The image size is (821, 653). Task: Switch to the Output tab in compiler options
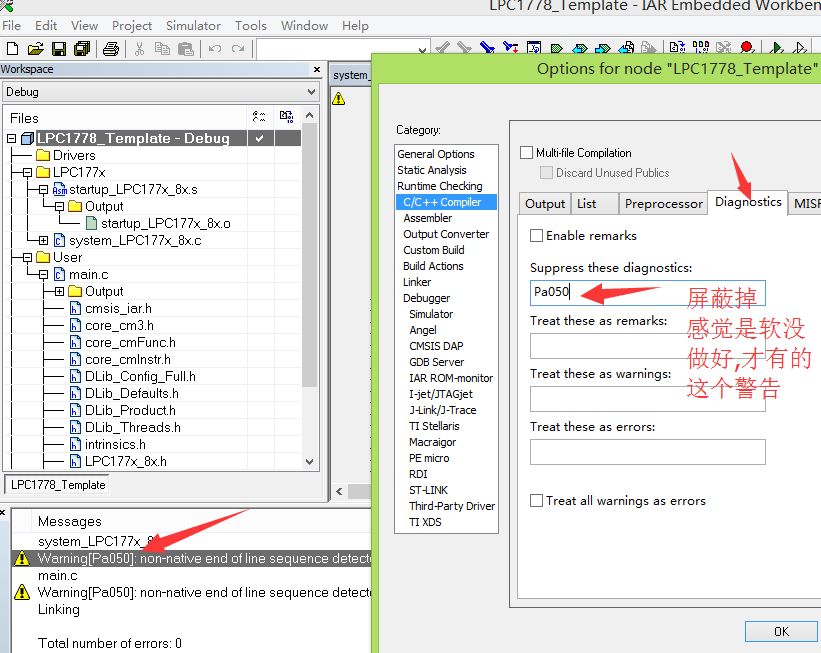545,204
